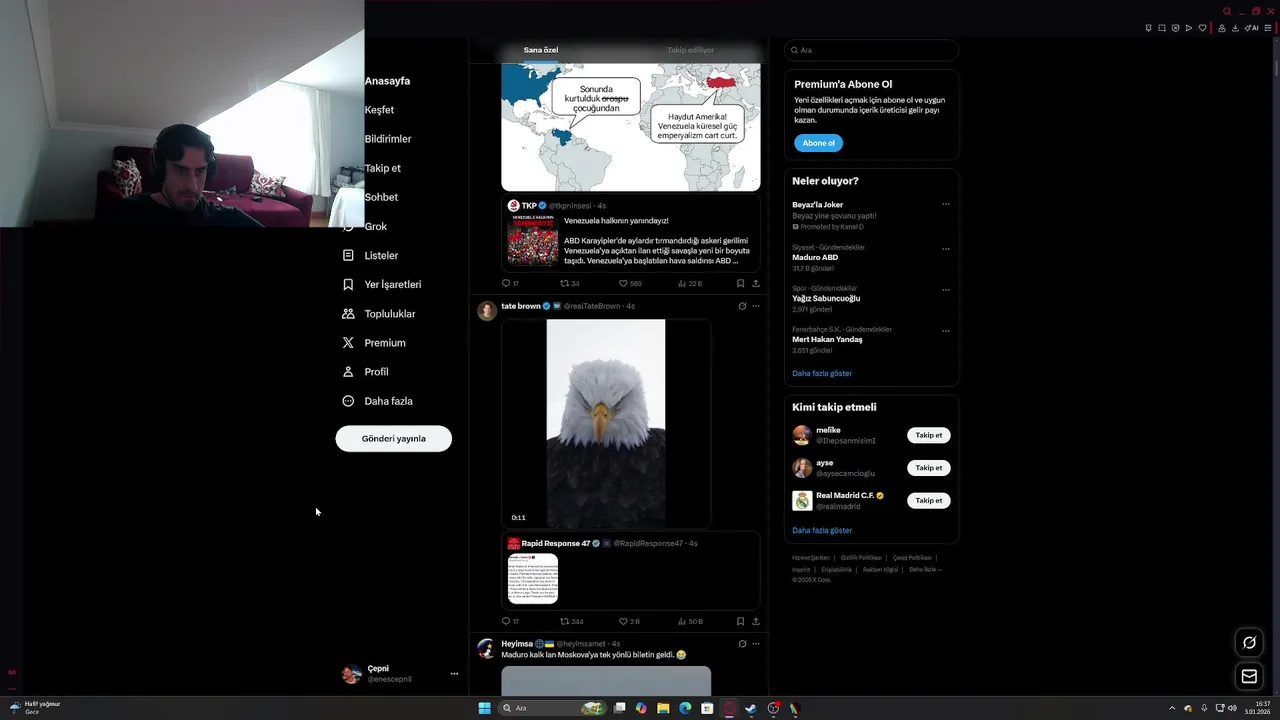Screen dimensions: 1280x720
Task: Bookmark the TKP post
Action: (740, 283)
